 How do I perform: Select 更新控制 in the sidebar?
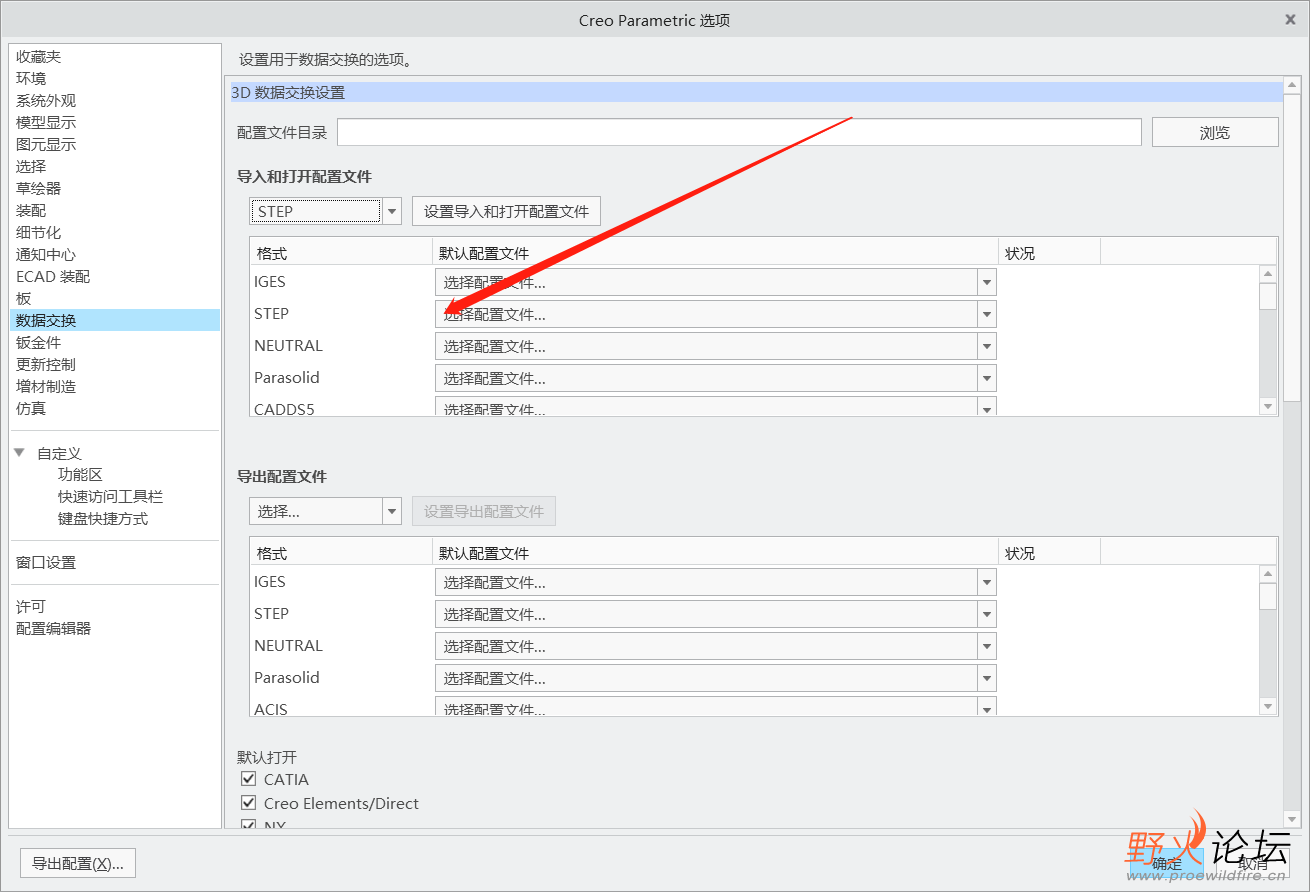(x=46, y=365)
